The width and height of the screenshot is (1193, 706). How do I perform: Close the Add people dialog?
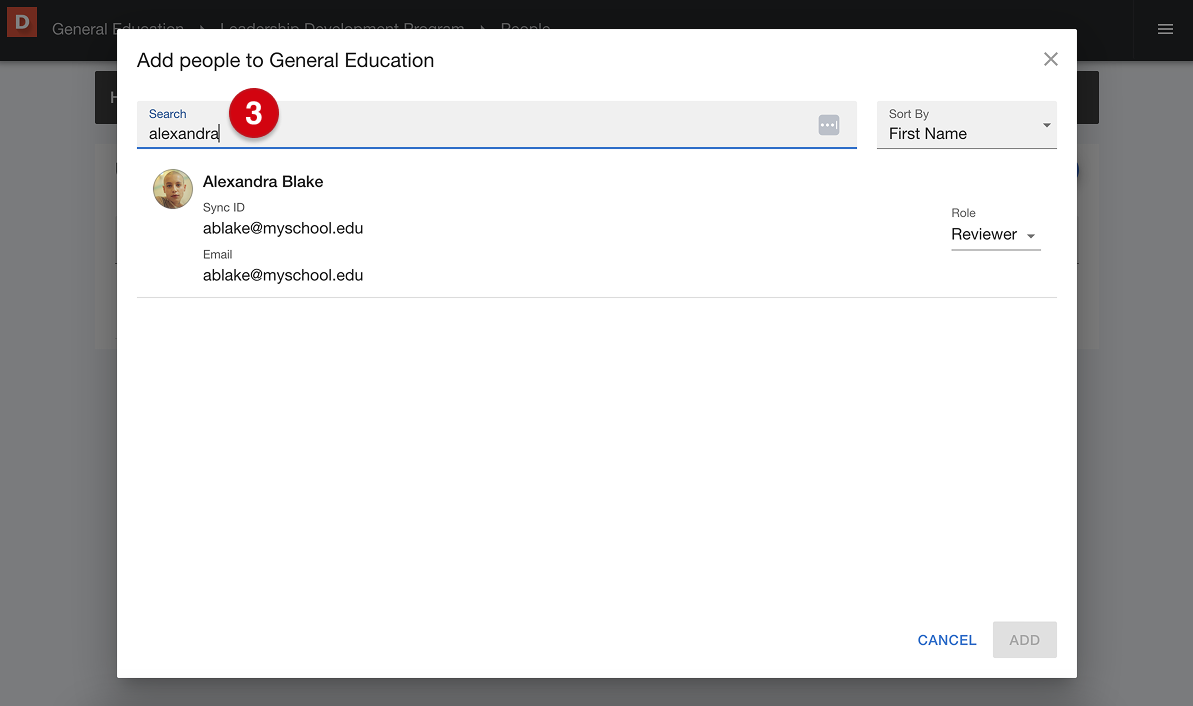[1051, 59]
